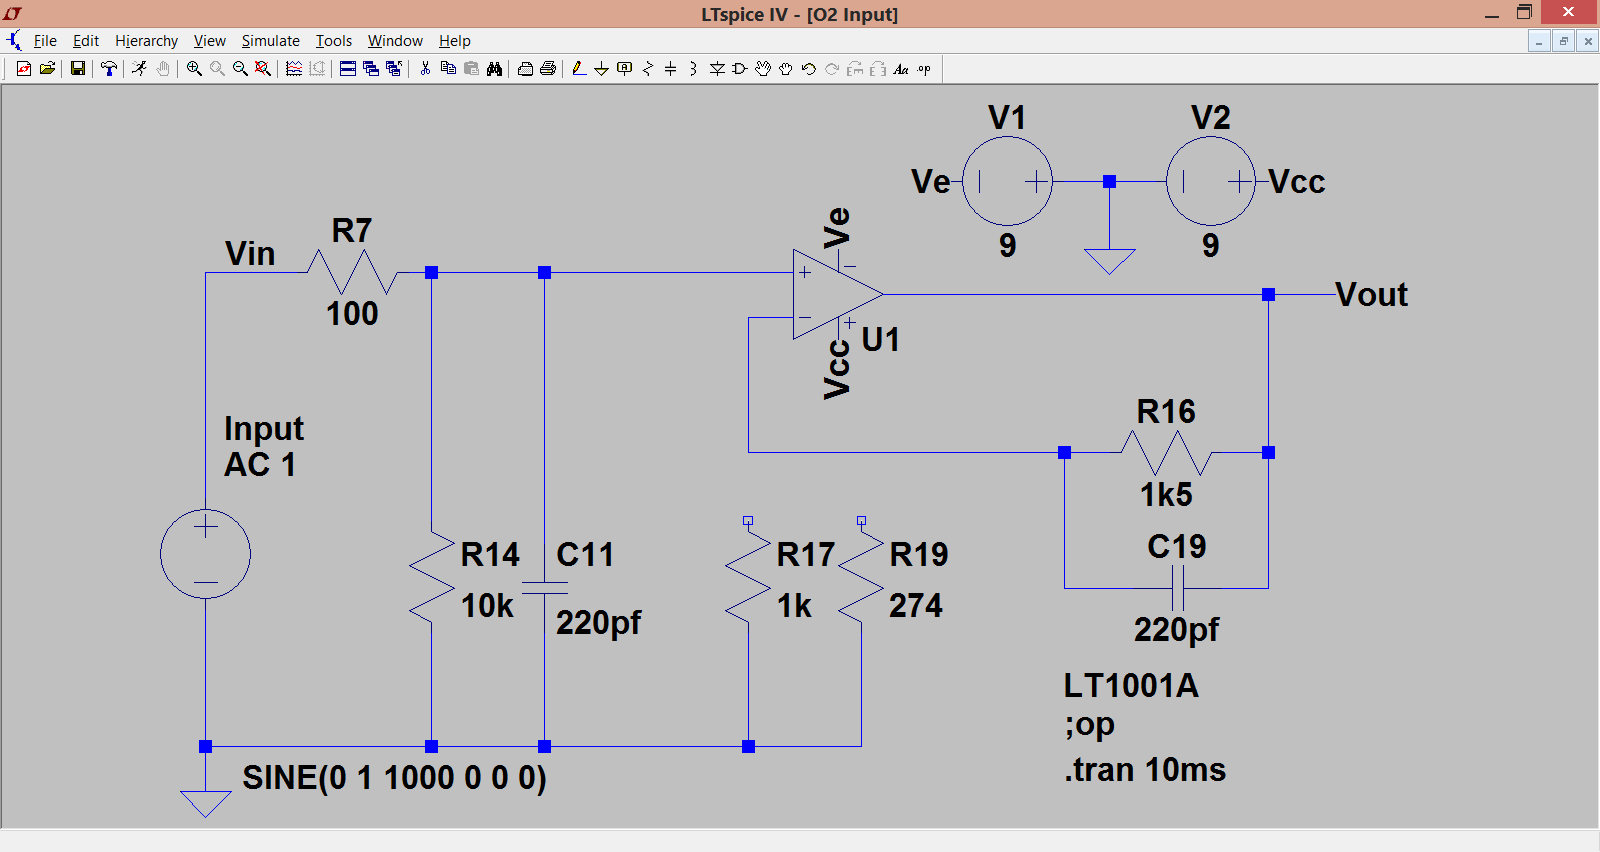Open a file with the folder icon
This screenshot has height=852, width=1600.
(47, 68)
